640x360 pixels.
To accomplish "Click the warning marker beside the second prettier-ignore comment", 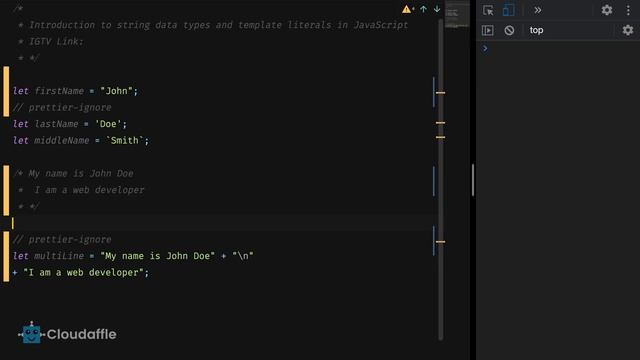I will tap(440, 242).
